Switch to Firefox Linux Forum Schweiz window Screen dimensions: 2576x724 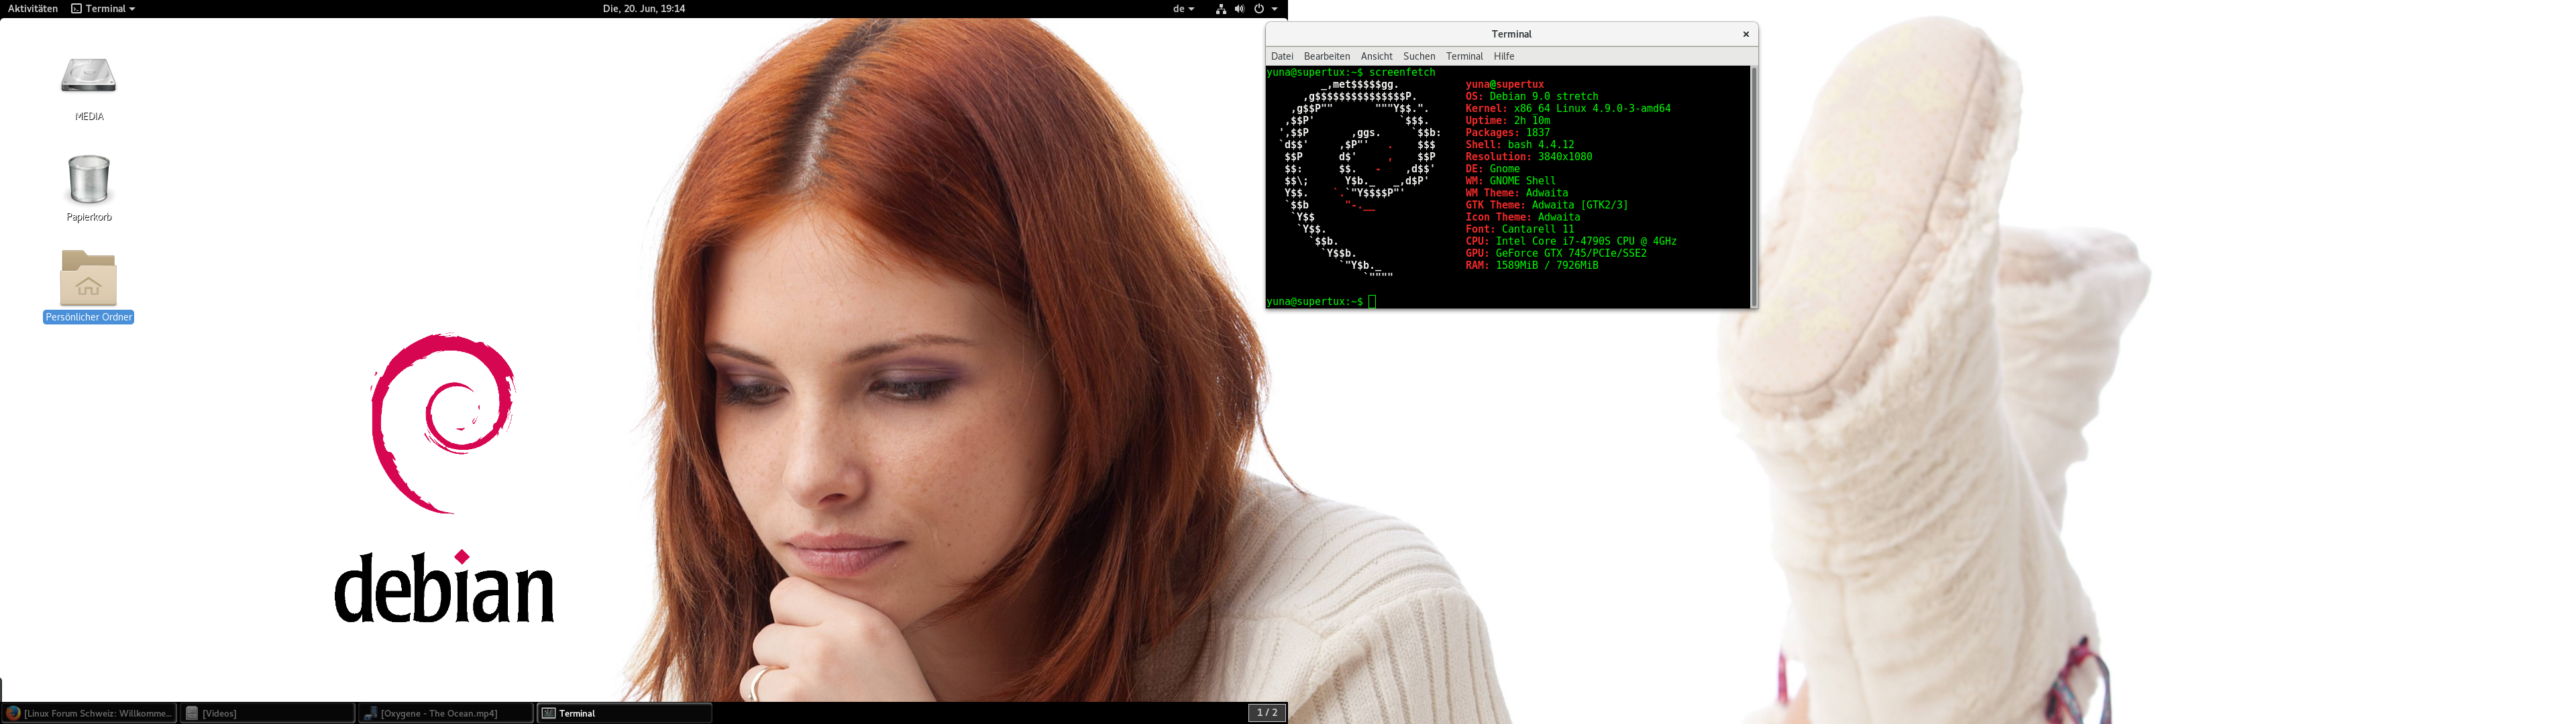click(89, 713)
